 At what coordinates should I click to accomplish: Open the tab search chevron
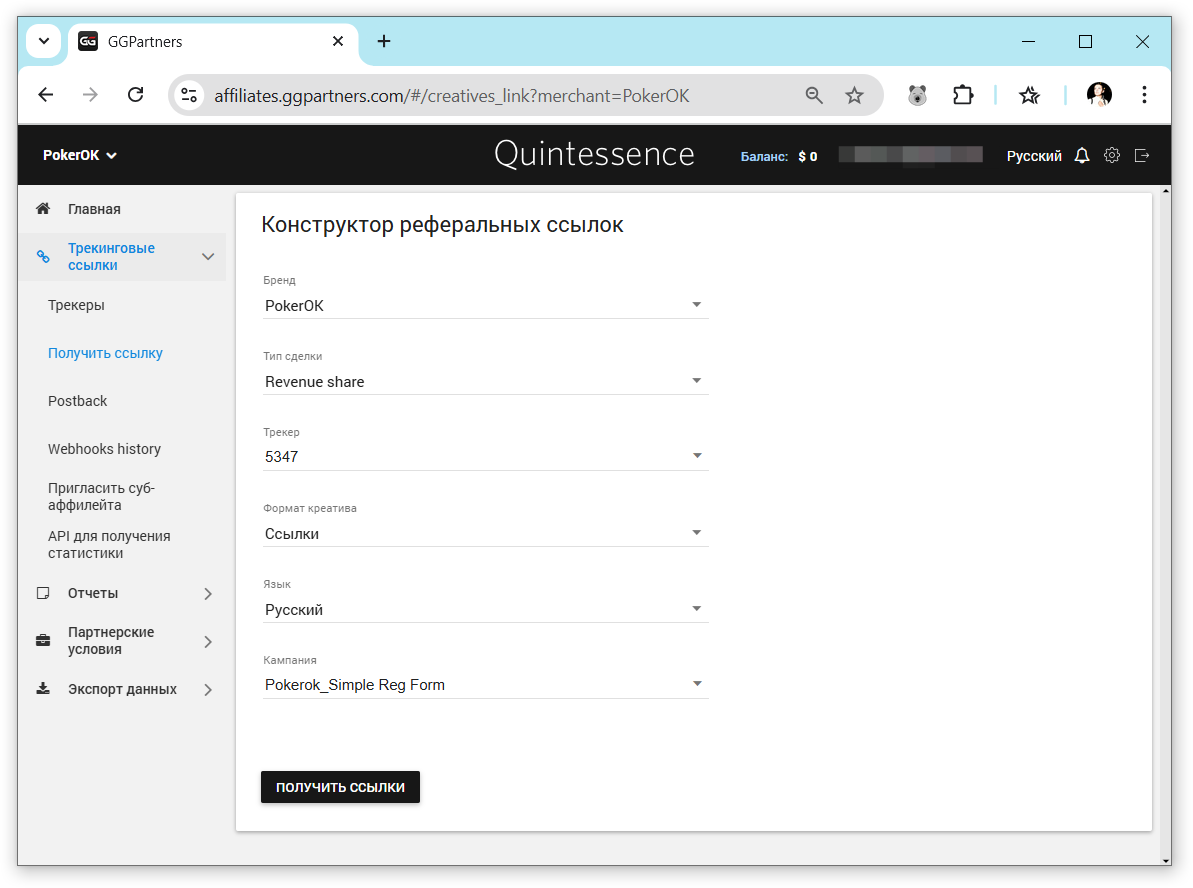(x=43, y=41)
